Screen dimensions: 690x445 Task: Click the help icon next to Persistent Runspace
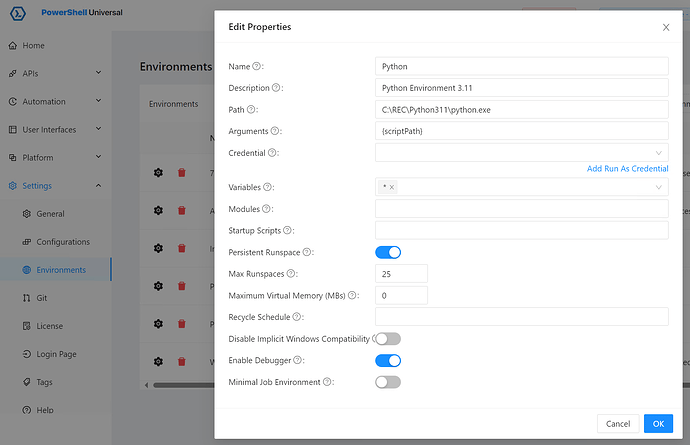(307, 252)
